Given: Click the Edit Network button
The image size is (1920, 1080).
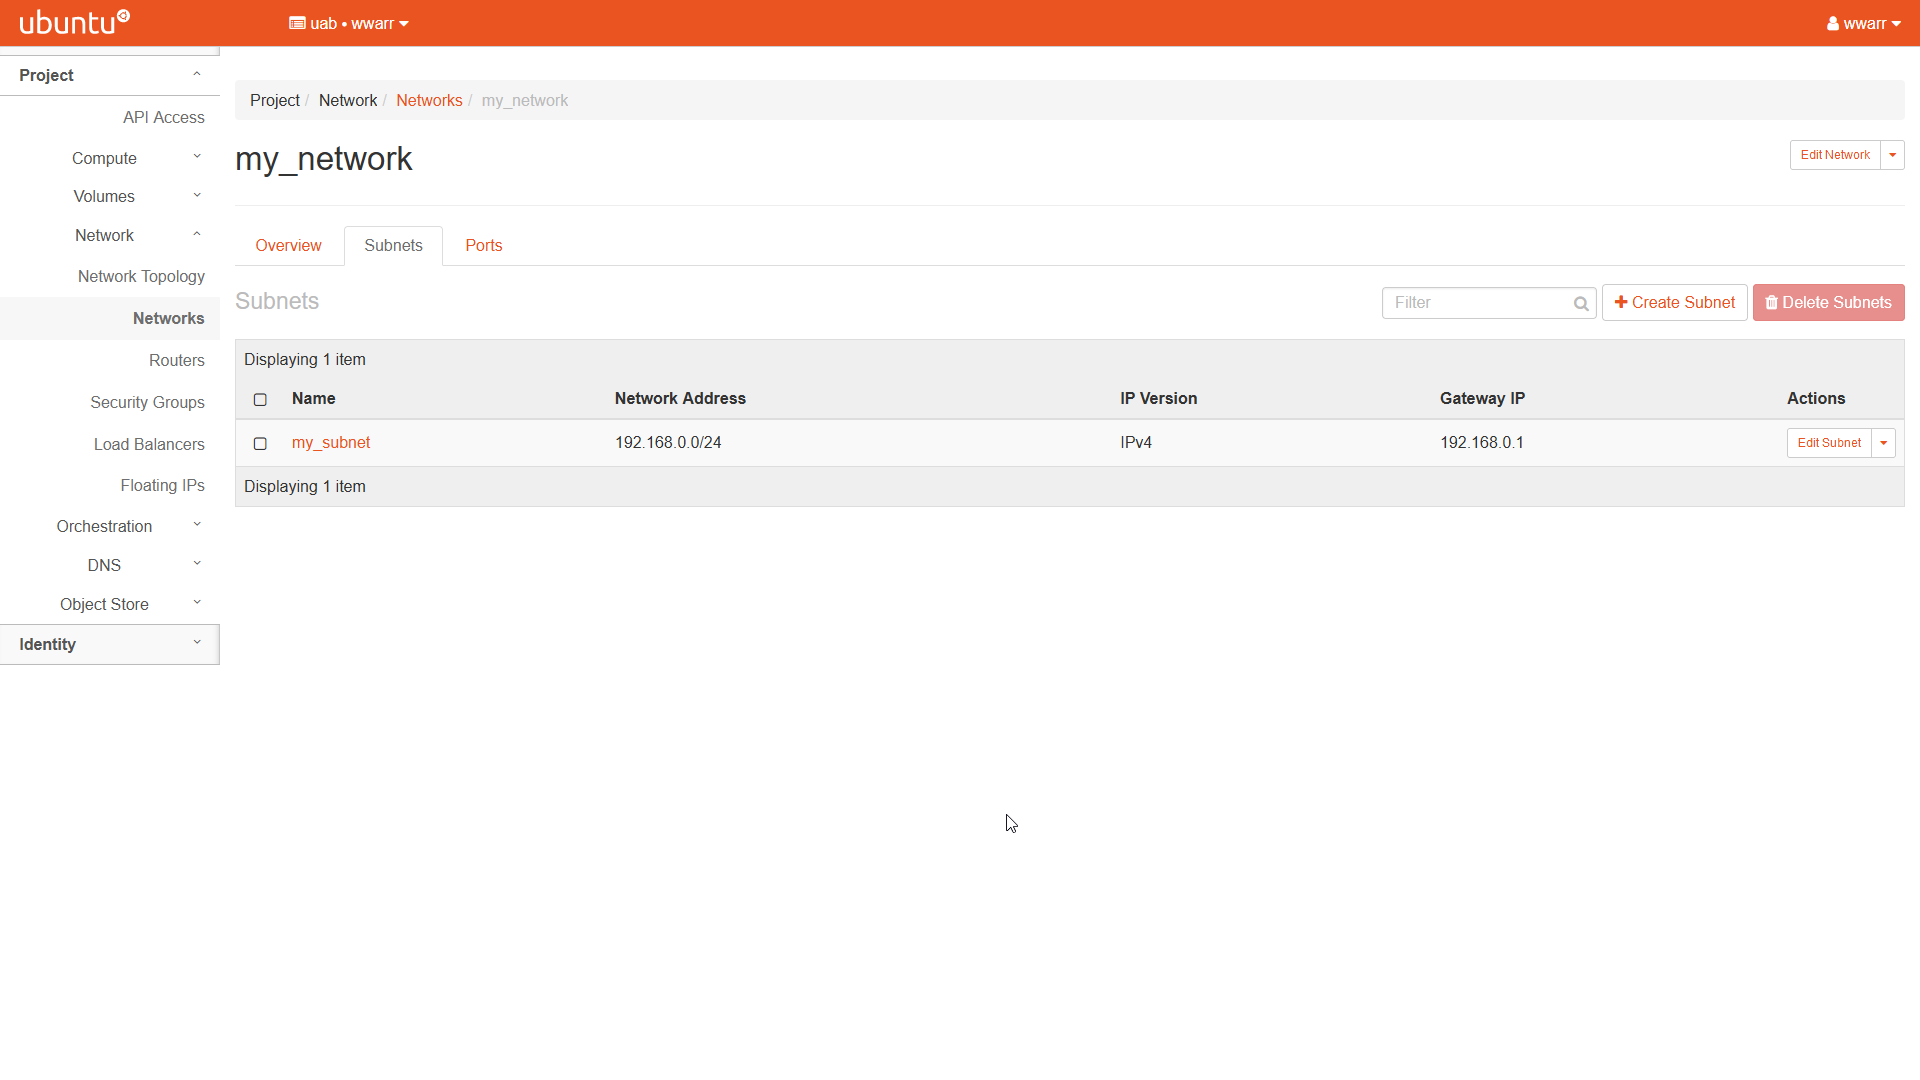Looking at the screenshot, I should pyautogui.click(x=1835, y=155).
